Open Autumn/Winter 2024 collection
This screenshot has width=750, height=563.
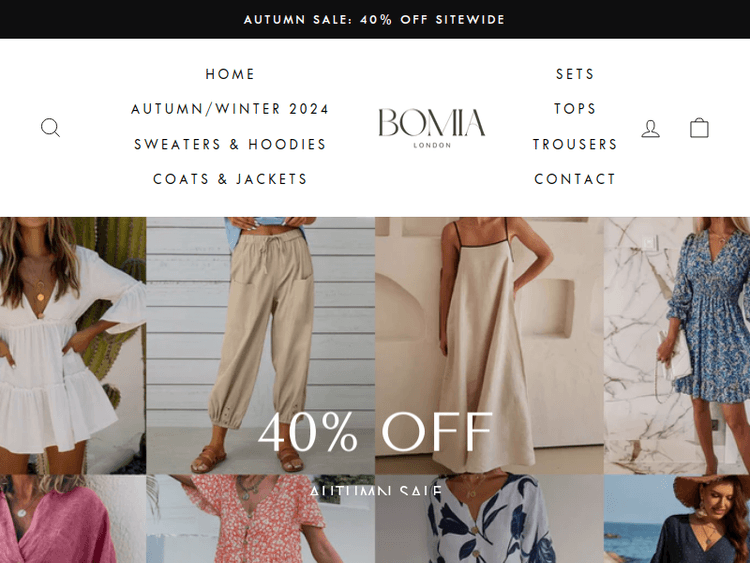click(230, 109)
